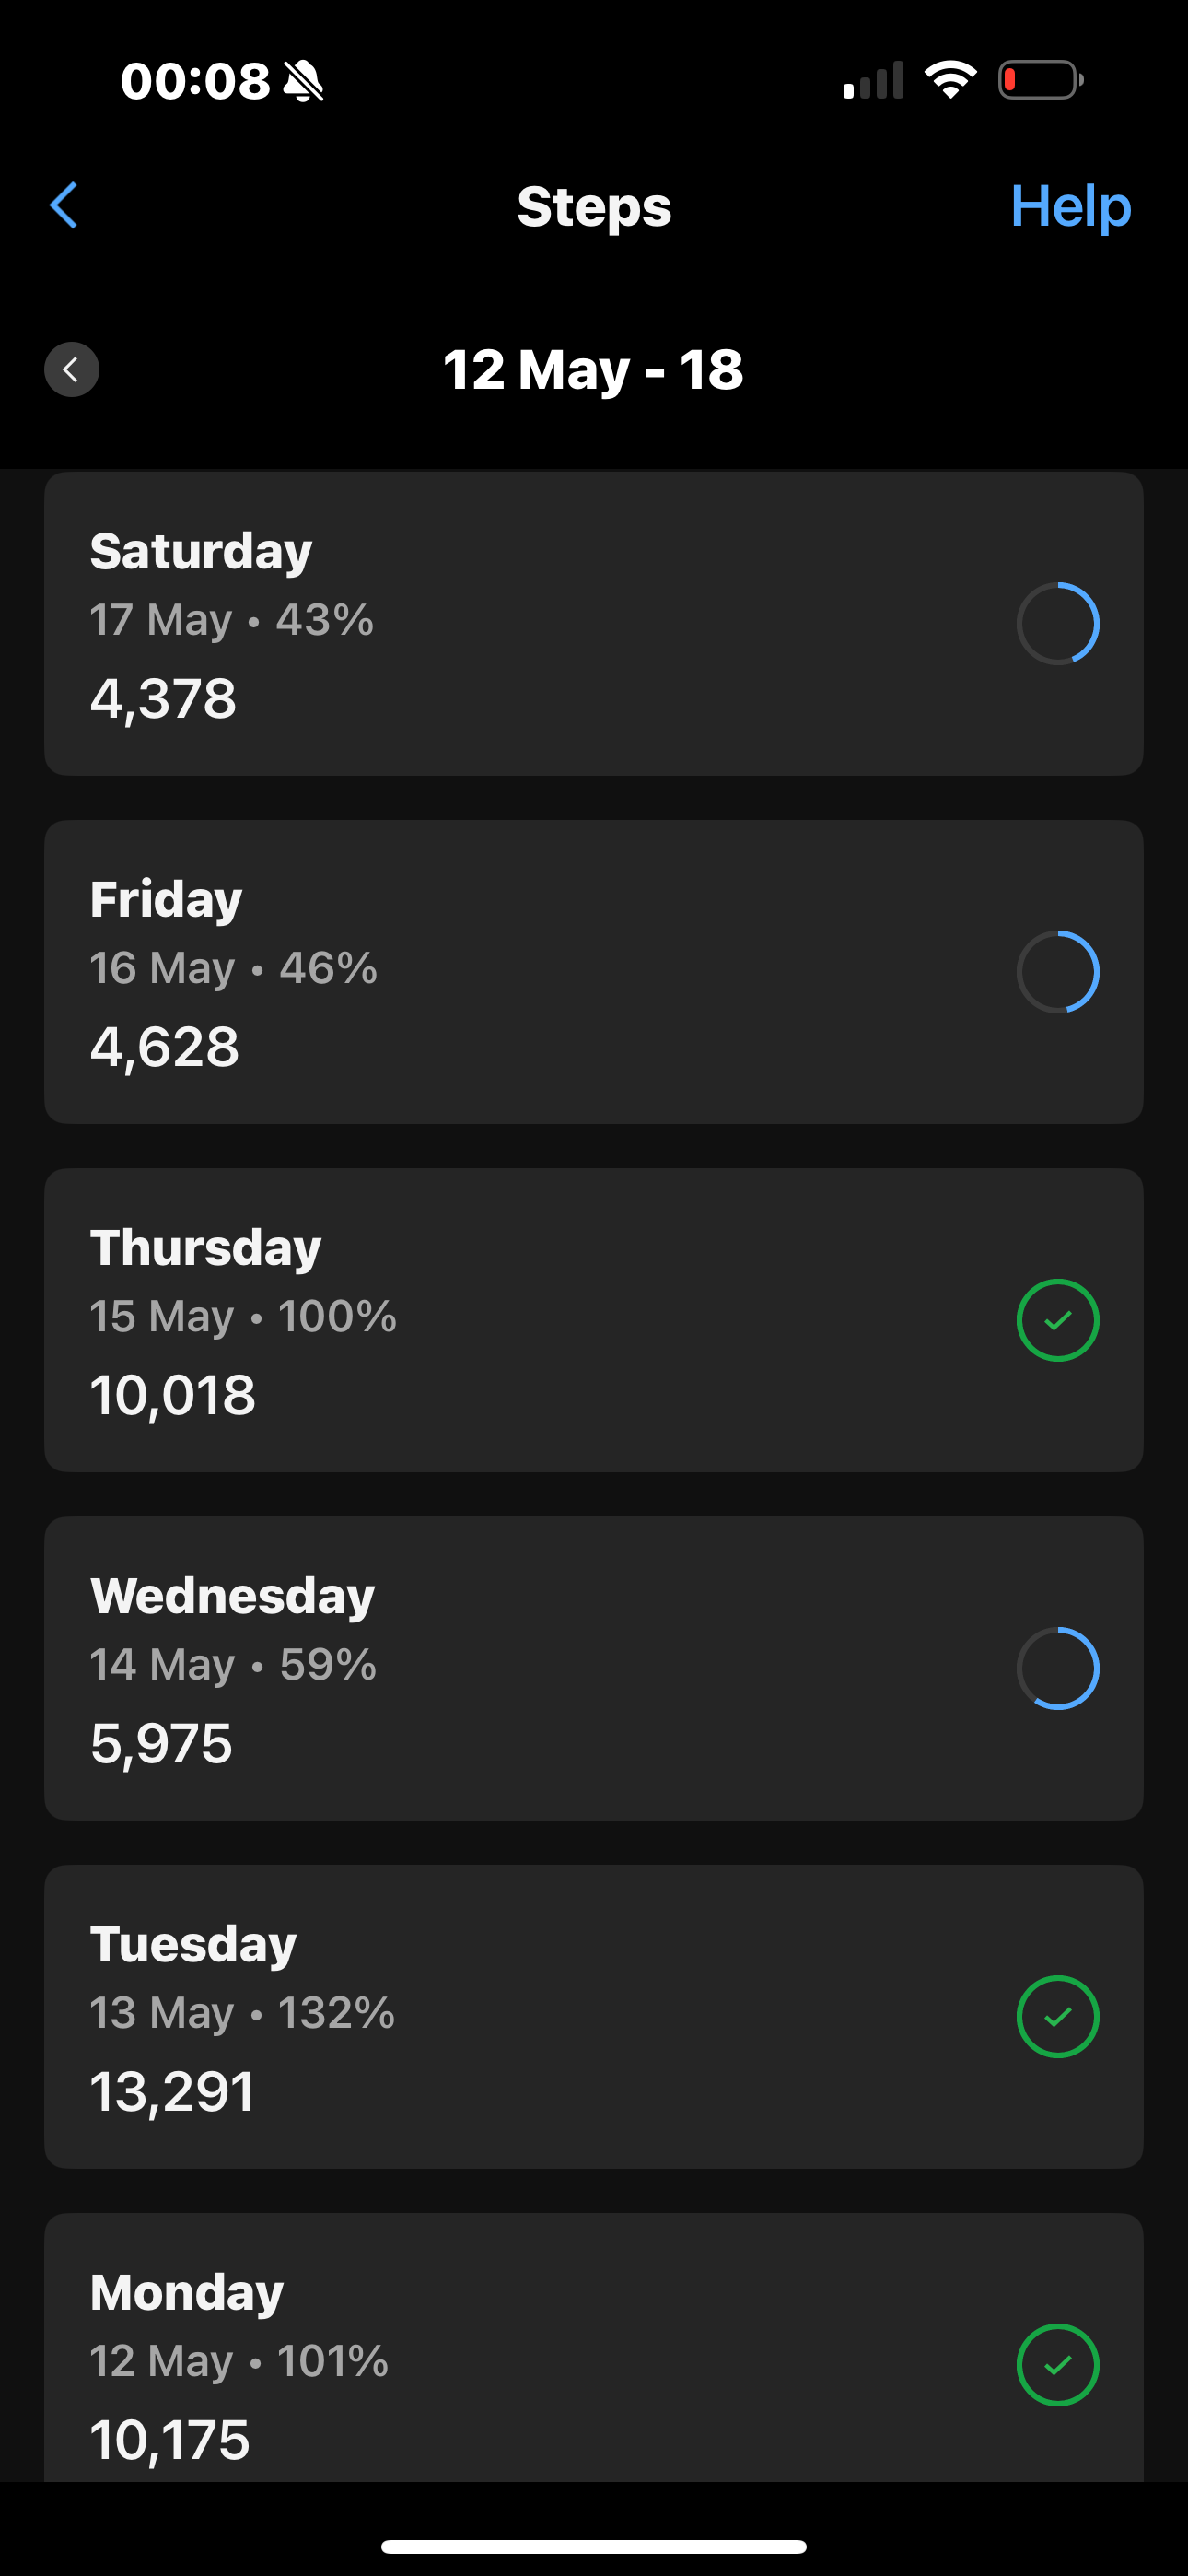1188x2576 pixels.
Task: Open the Monday 12 May card
Action: (x=594, y=2347)
